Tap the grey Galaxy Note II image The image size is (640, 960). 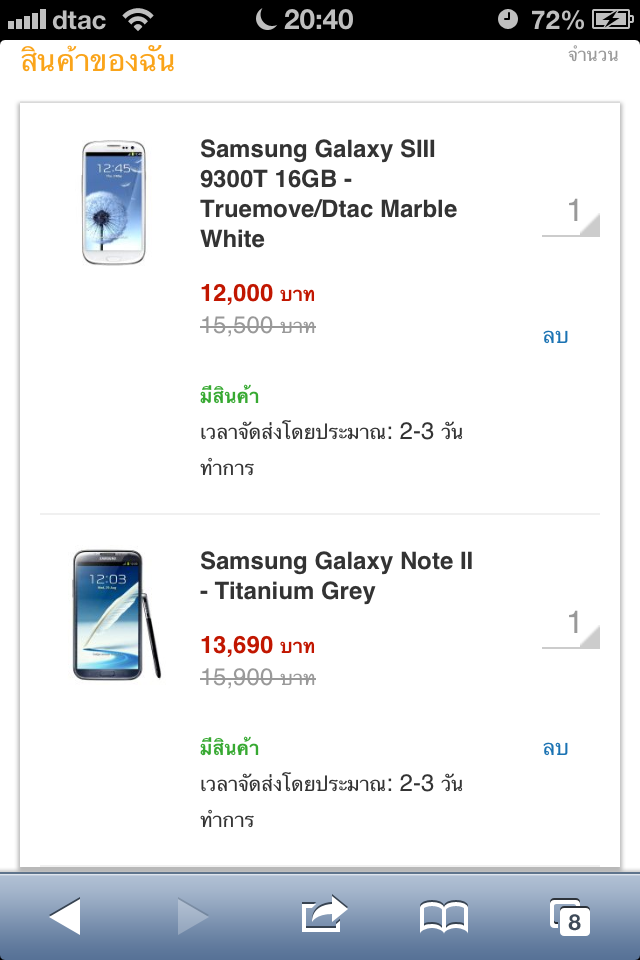point(116,615)
